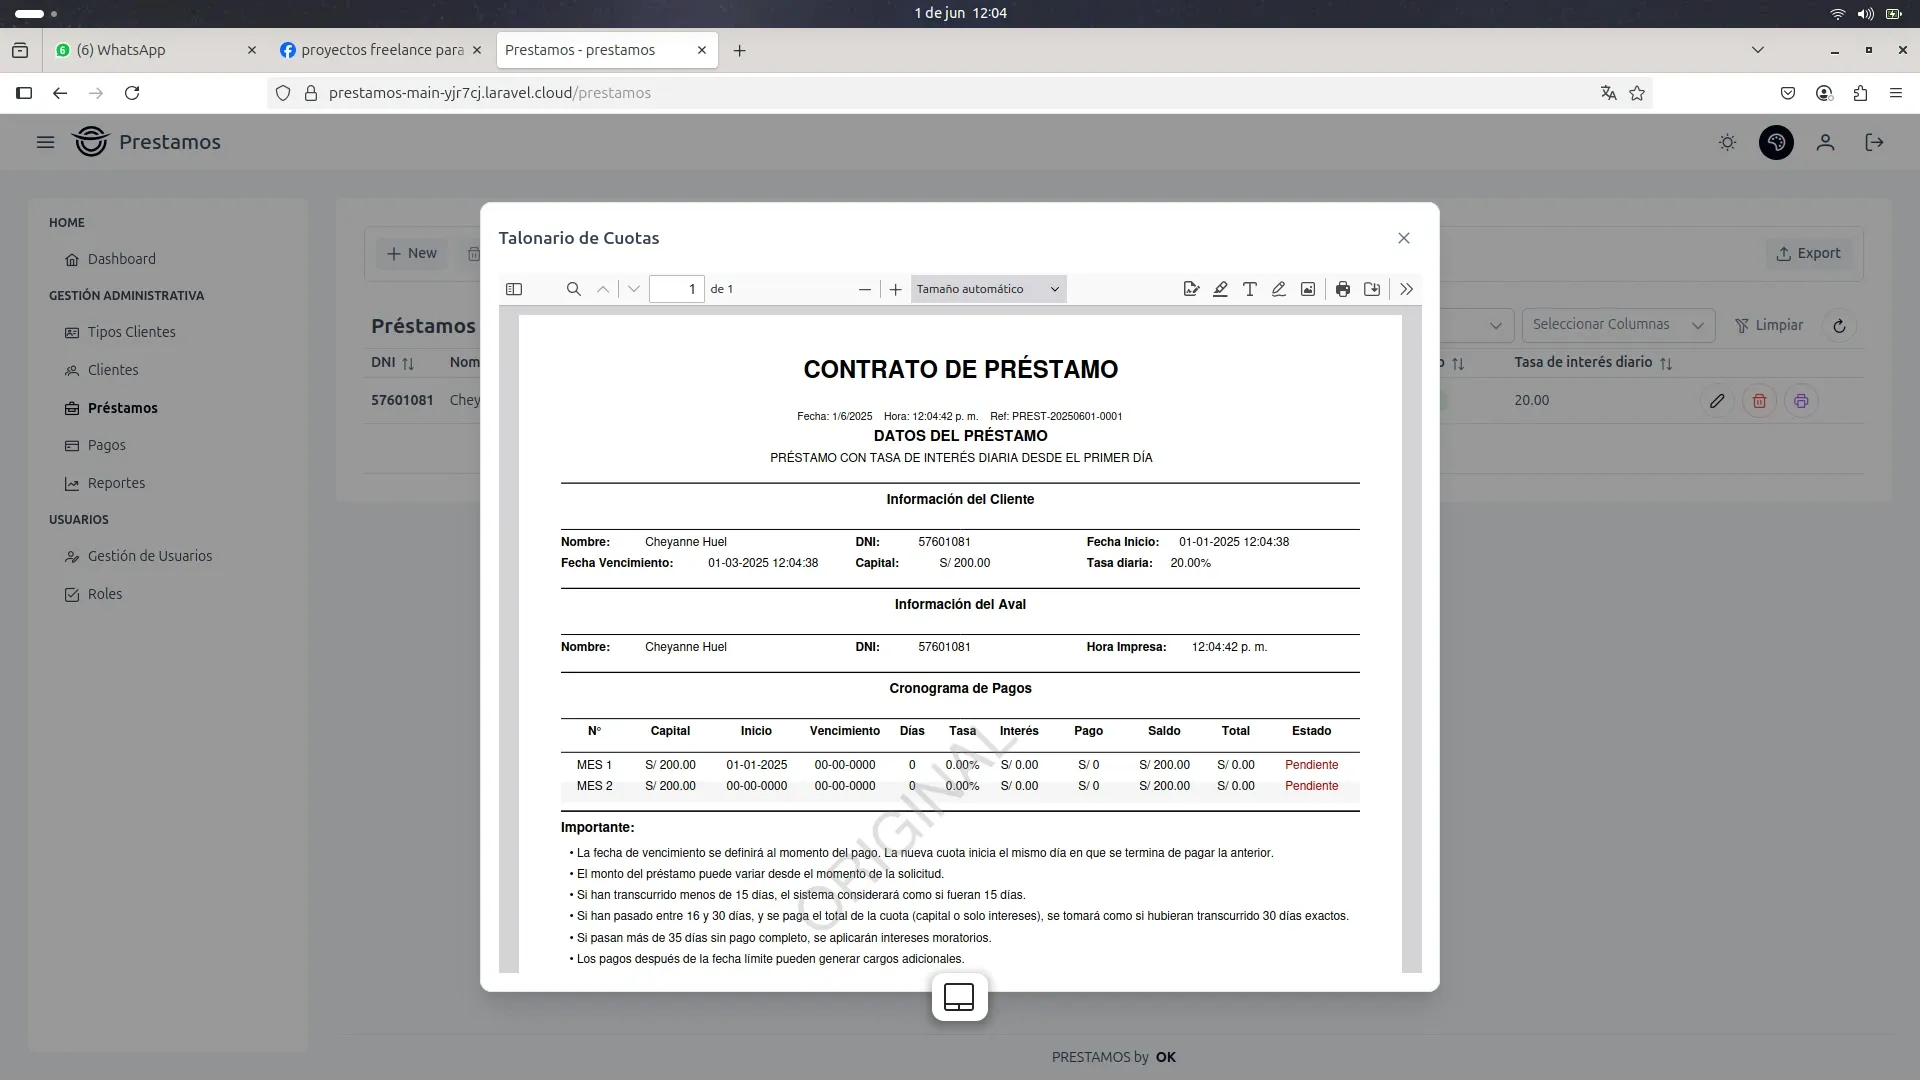
Task: Click the PDF page number field
Action: tap(676, 289)
